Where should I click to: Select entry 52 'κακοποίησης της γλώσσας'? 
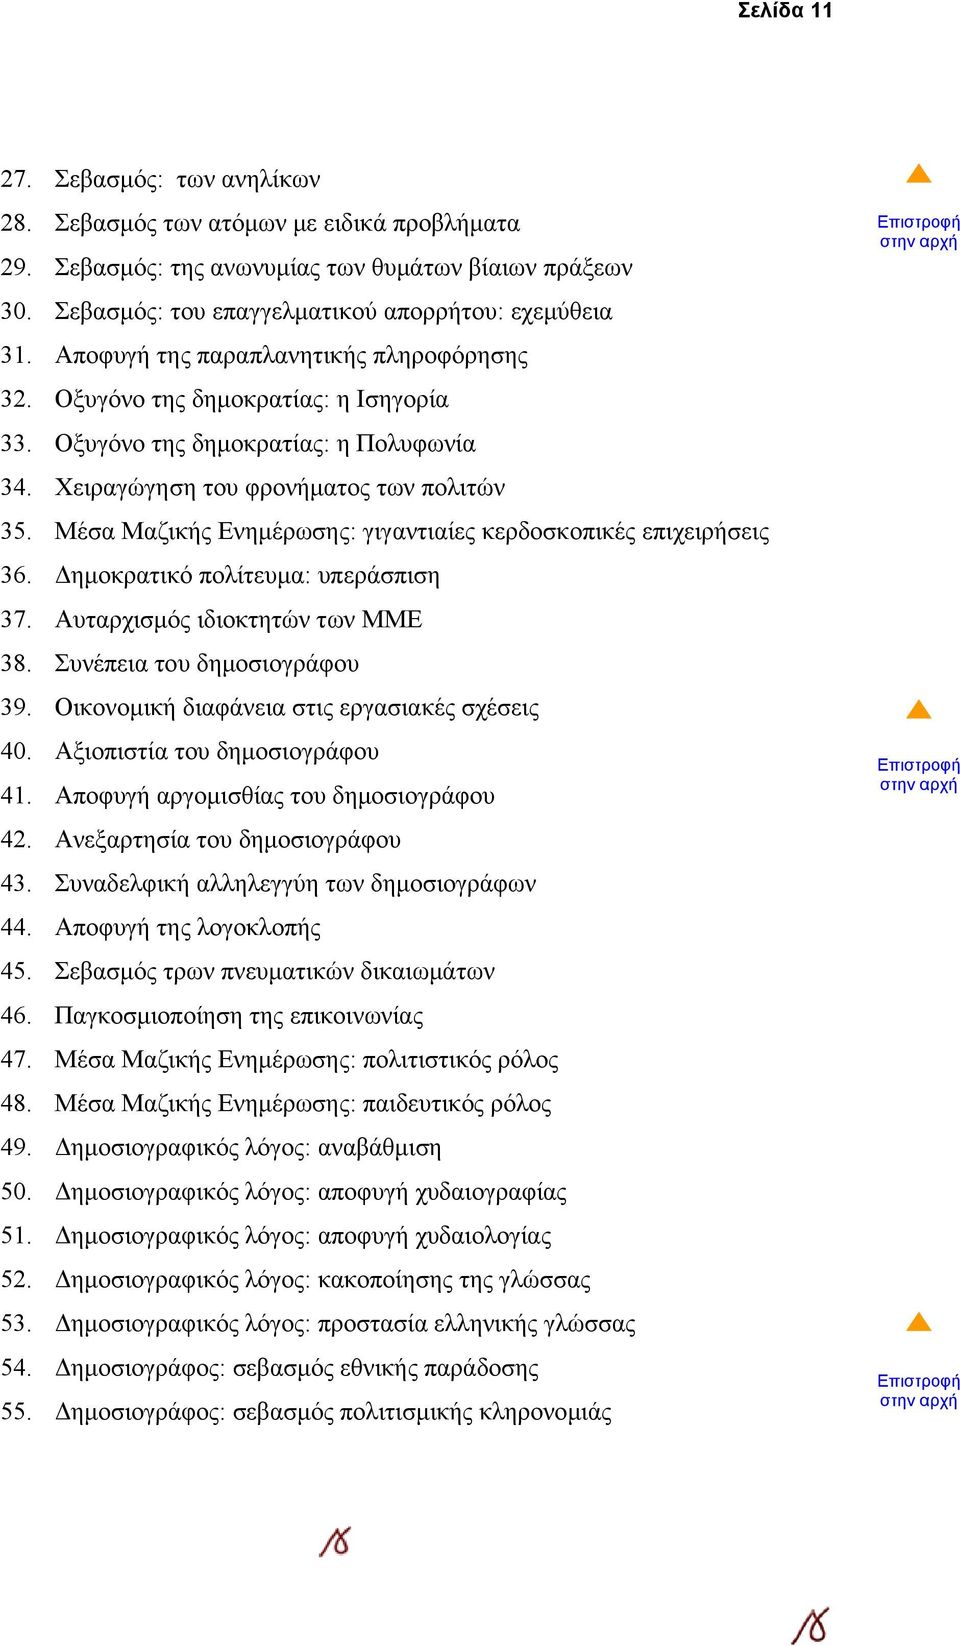pos(322,1280)
